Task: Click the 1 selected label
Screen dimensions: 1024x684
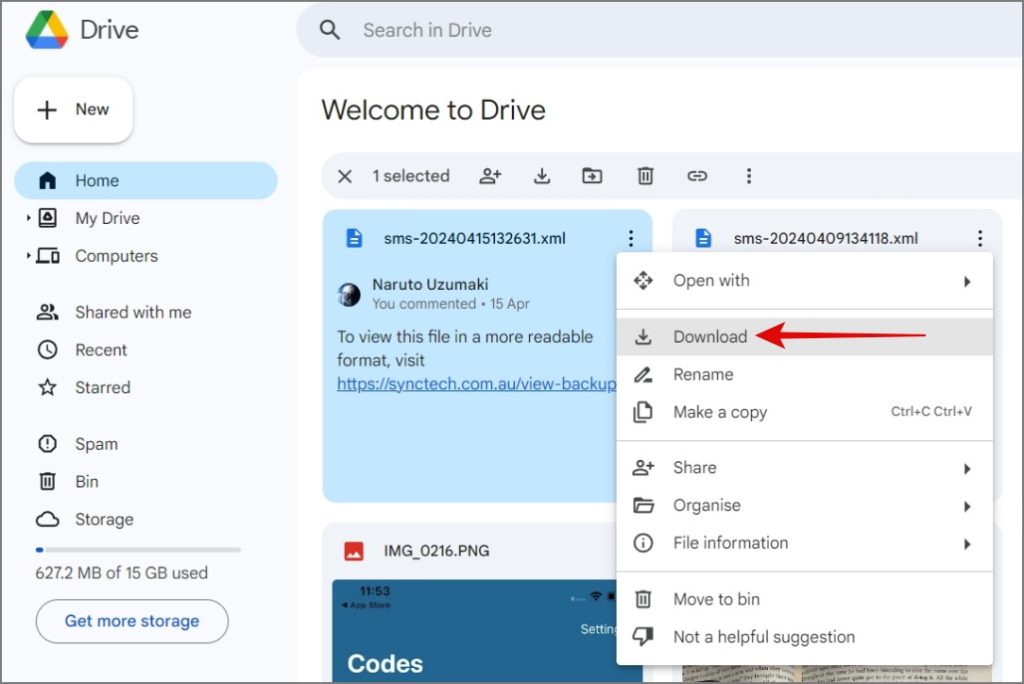Action: [x=411, y=176]
